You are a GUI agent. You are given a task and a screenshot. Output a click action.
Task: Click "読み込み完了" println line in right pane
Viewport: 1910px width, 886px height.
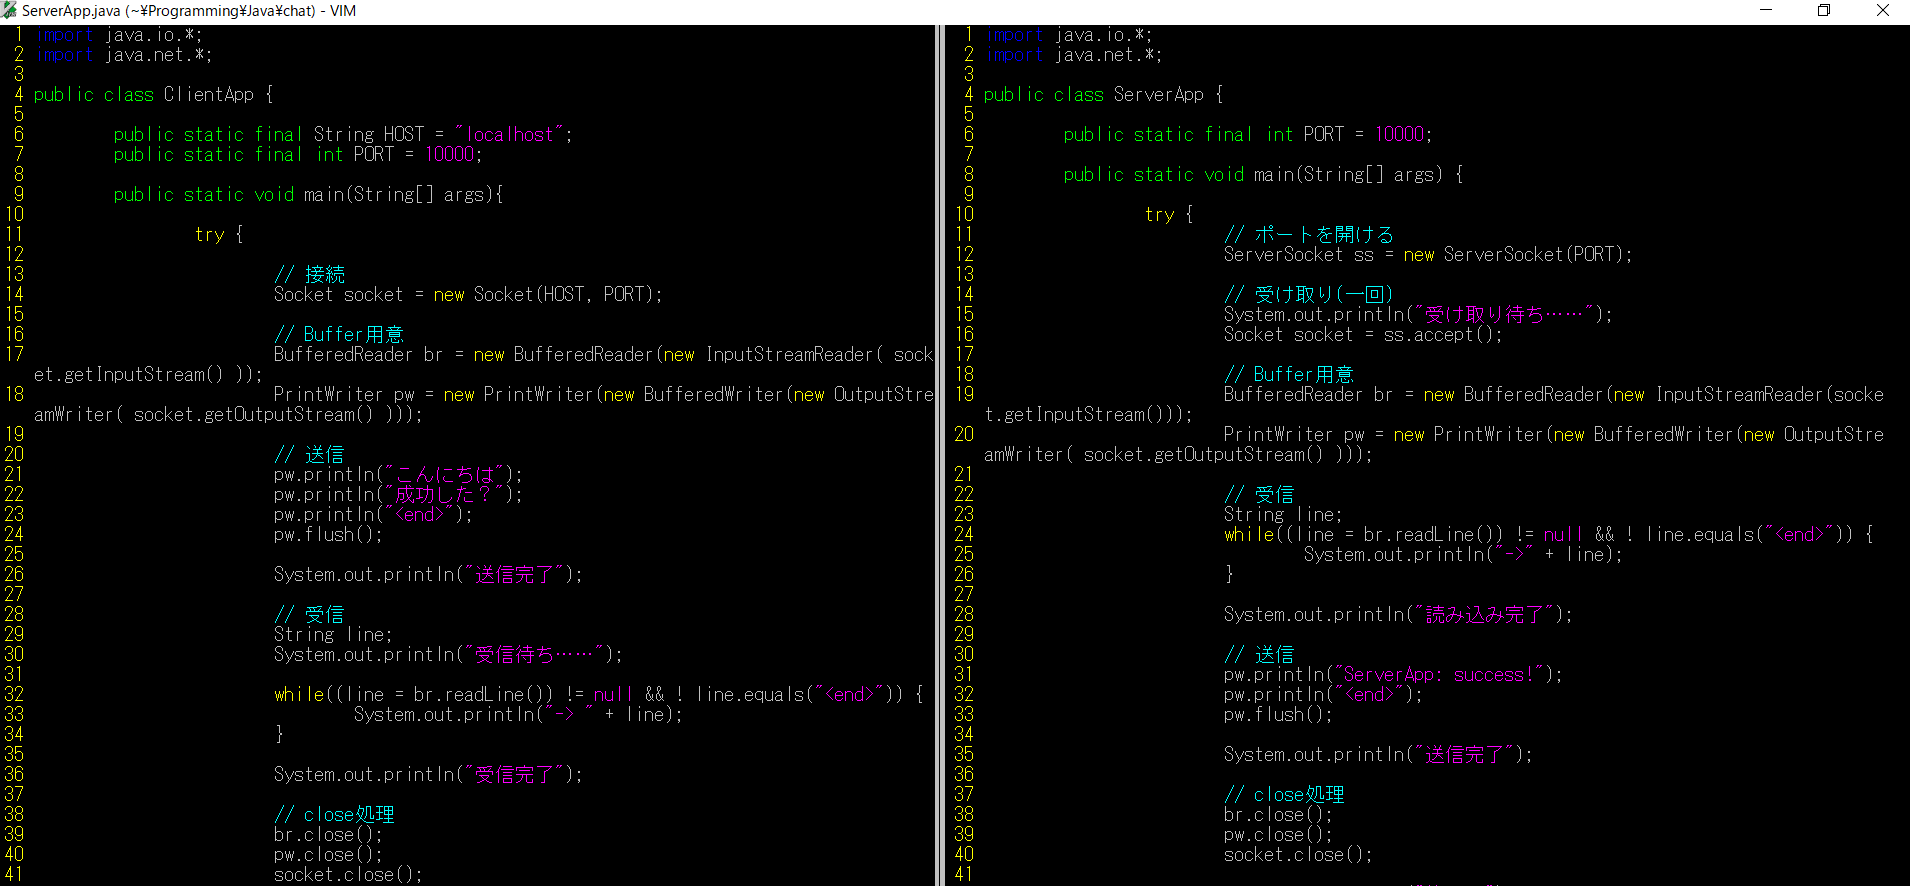1397,615
